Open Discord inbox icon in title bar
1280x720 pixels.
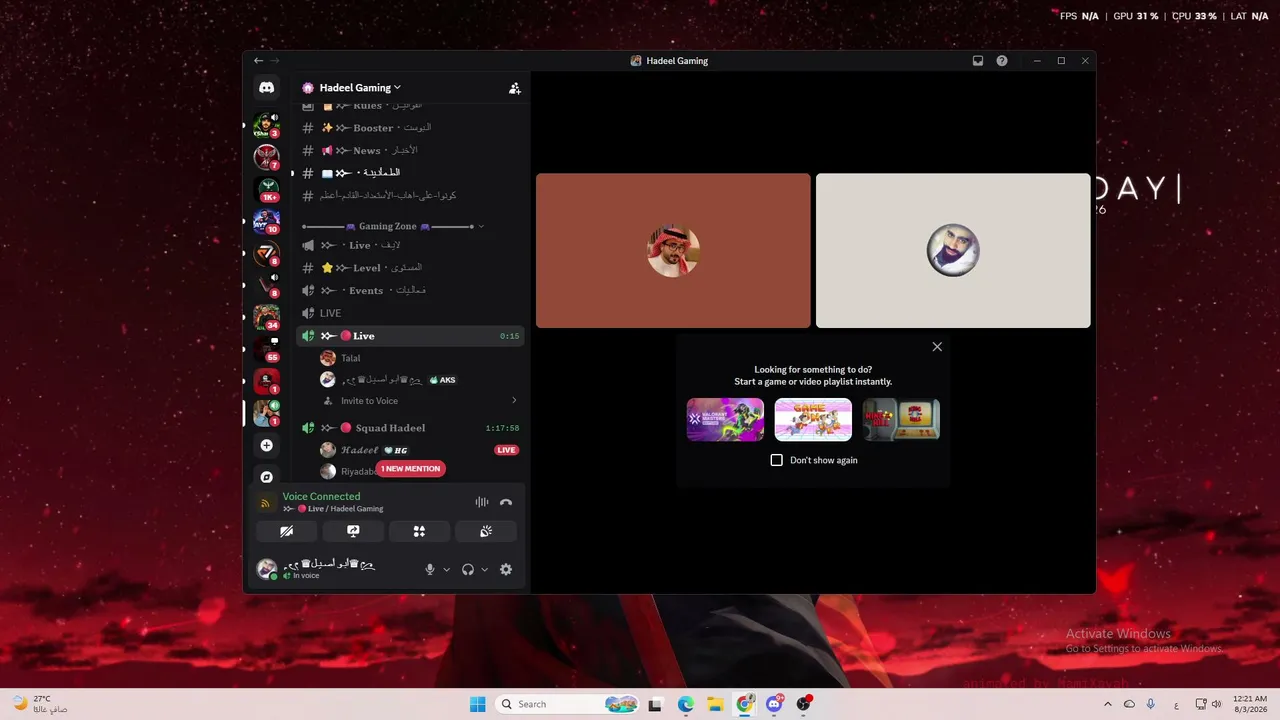pyautogui.click(x=978, y=61)
